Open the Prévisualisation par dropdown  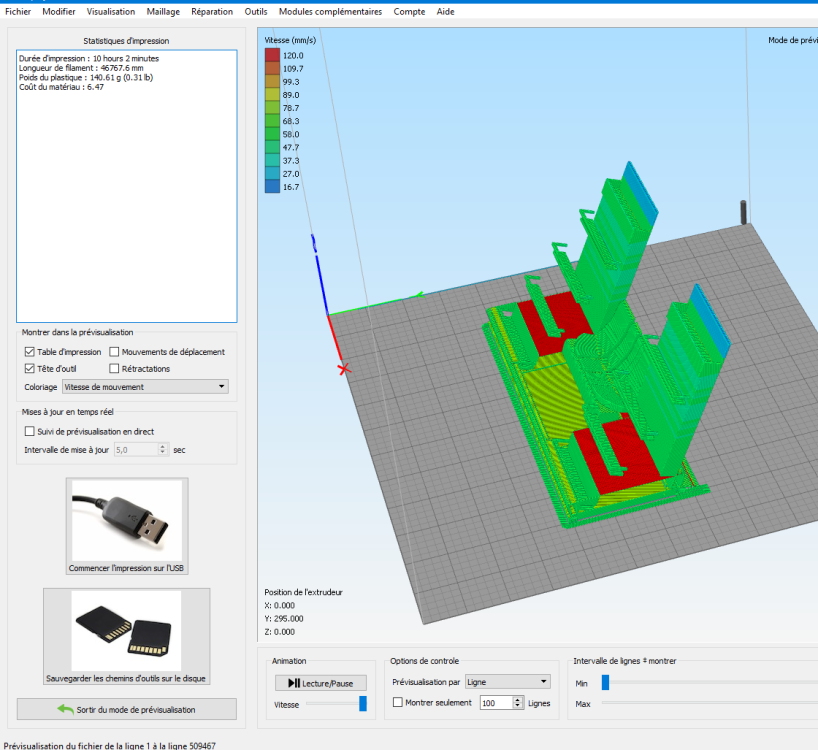tap(508, 682)
